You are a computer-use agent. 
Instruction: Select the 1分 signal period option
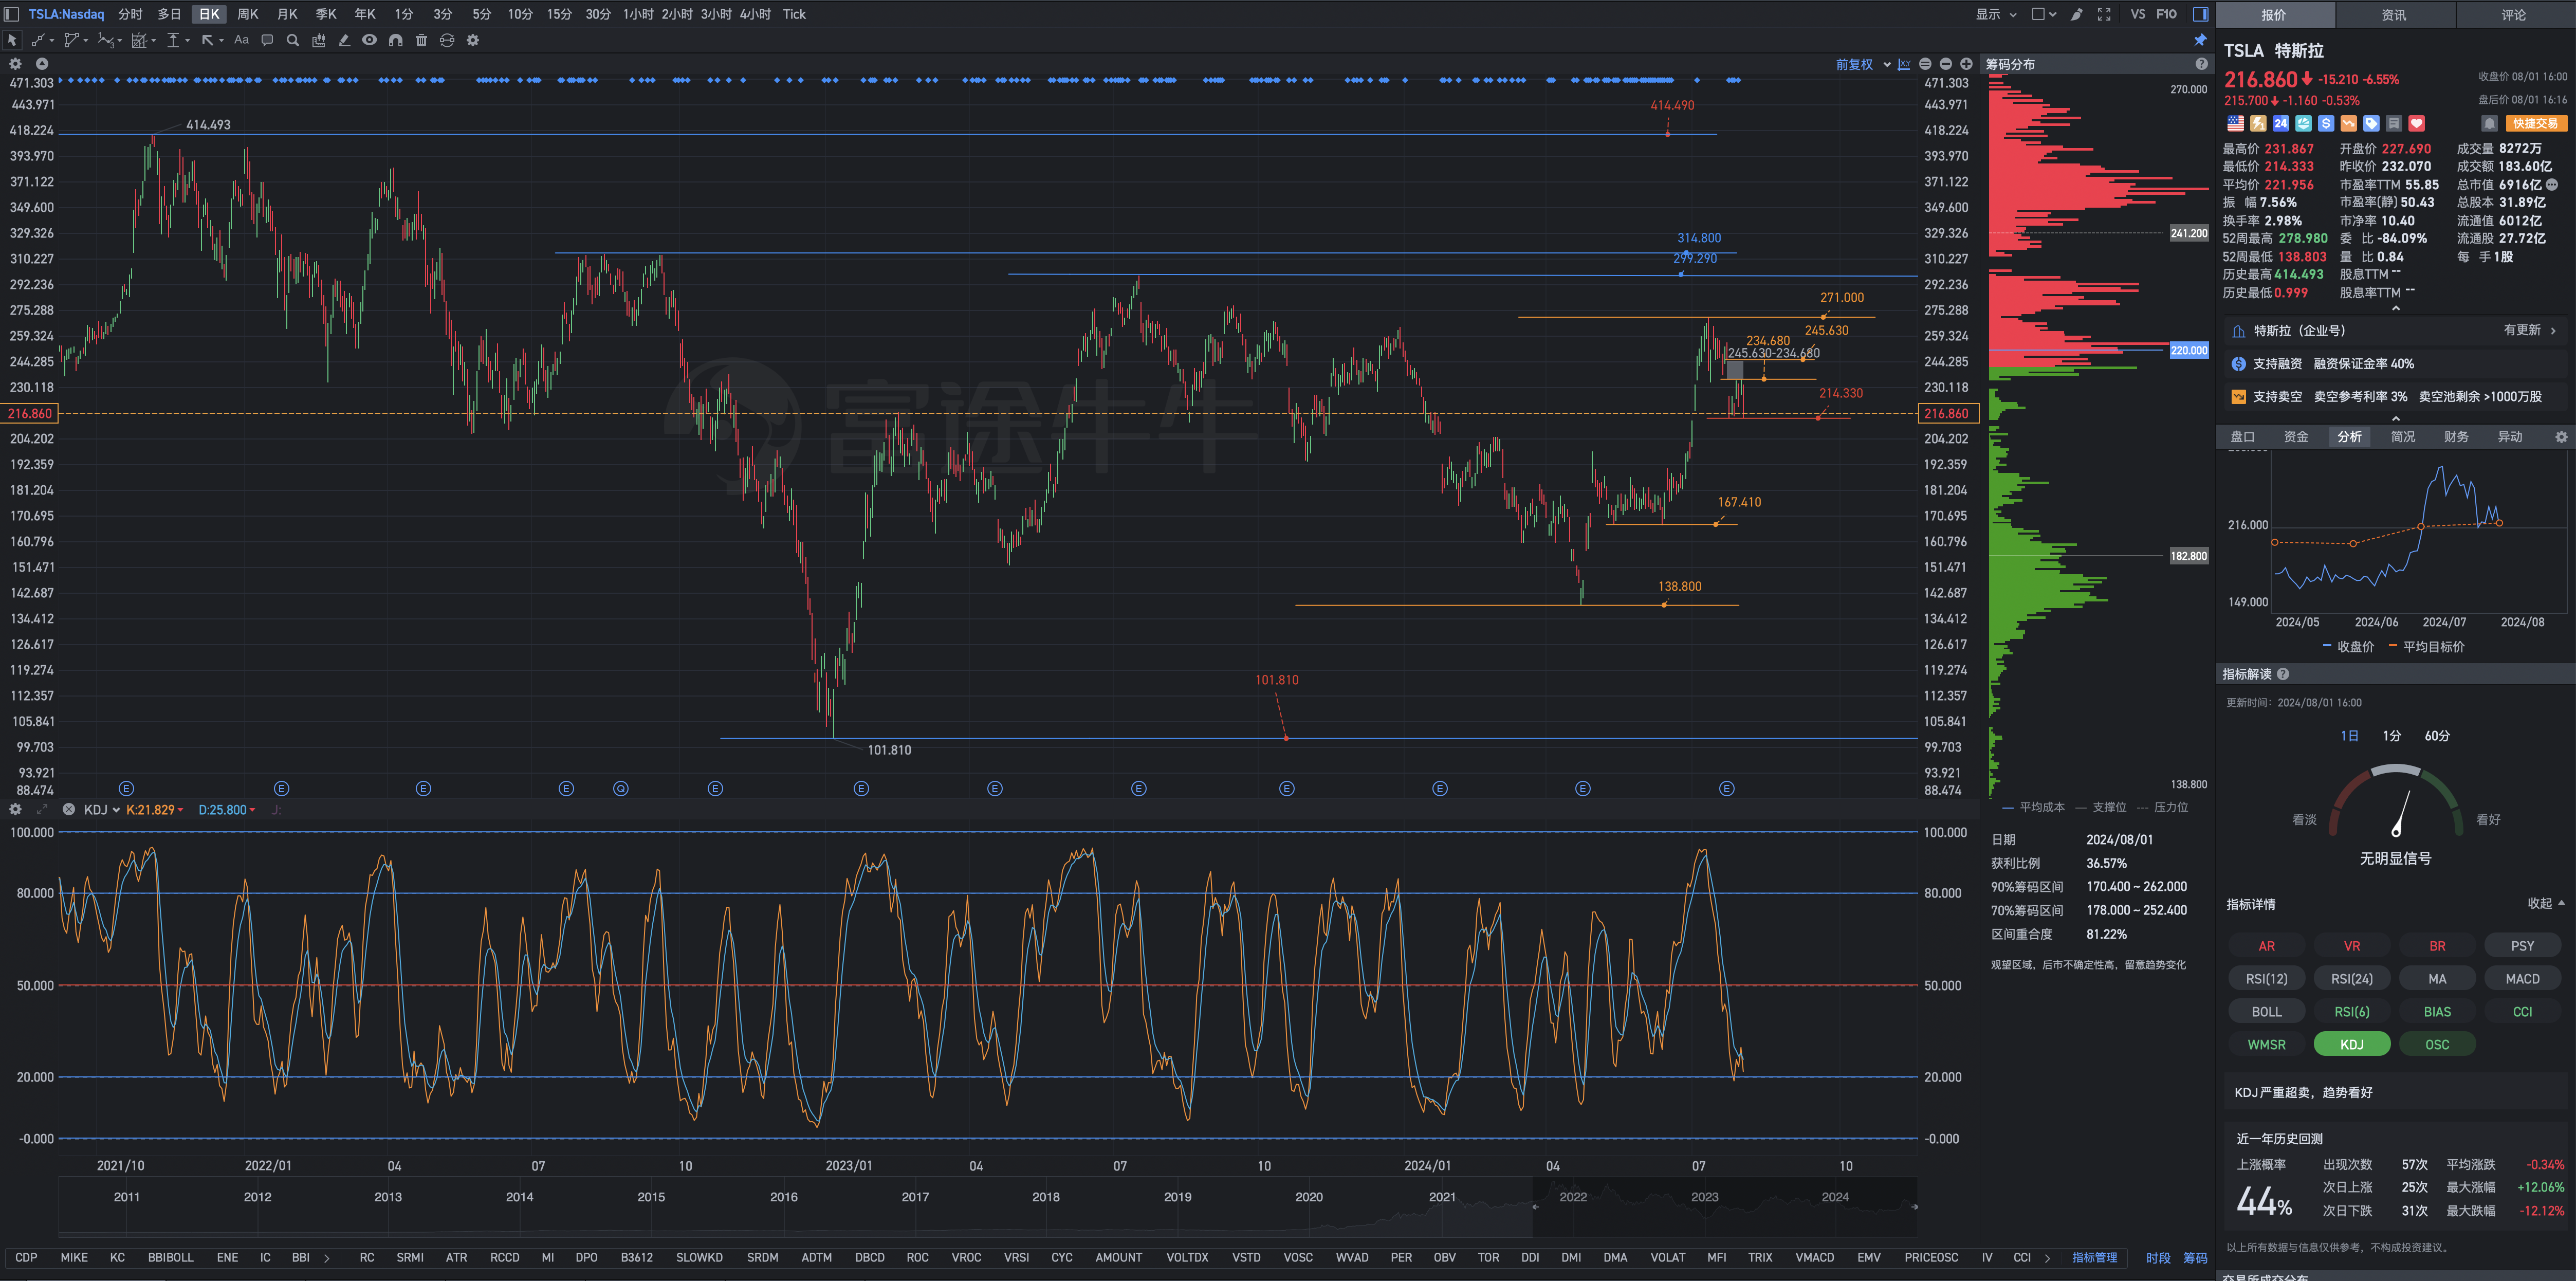2392,736
